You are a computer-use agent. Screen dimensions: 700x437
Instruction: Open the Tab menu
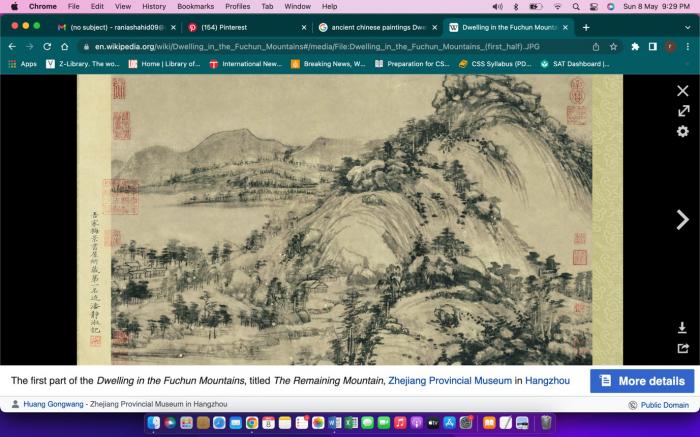pos(267,6)
